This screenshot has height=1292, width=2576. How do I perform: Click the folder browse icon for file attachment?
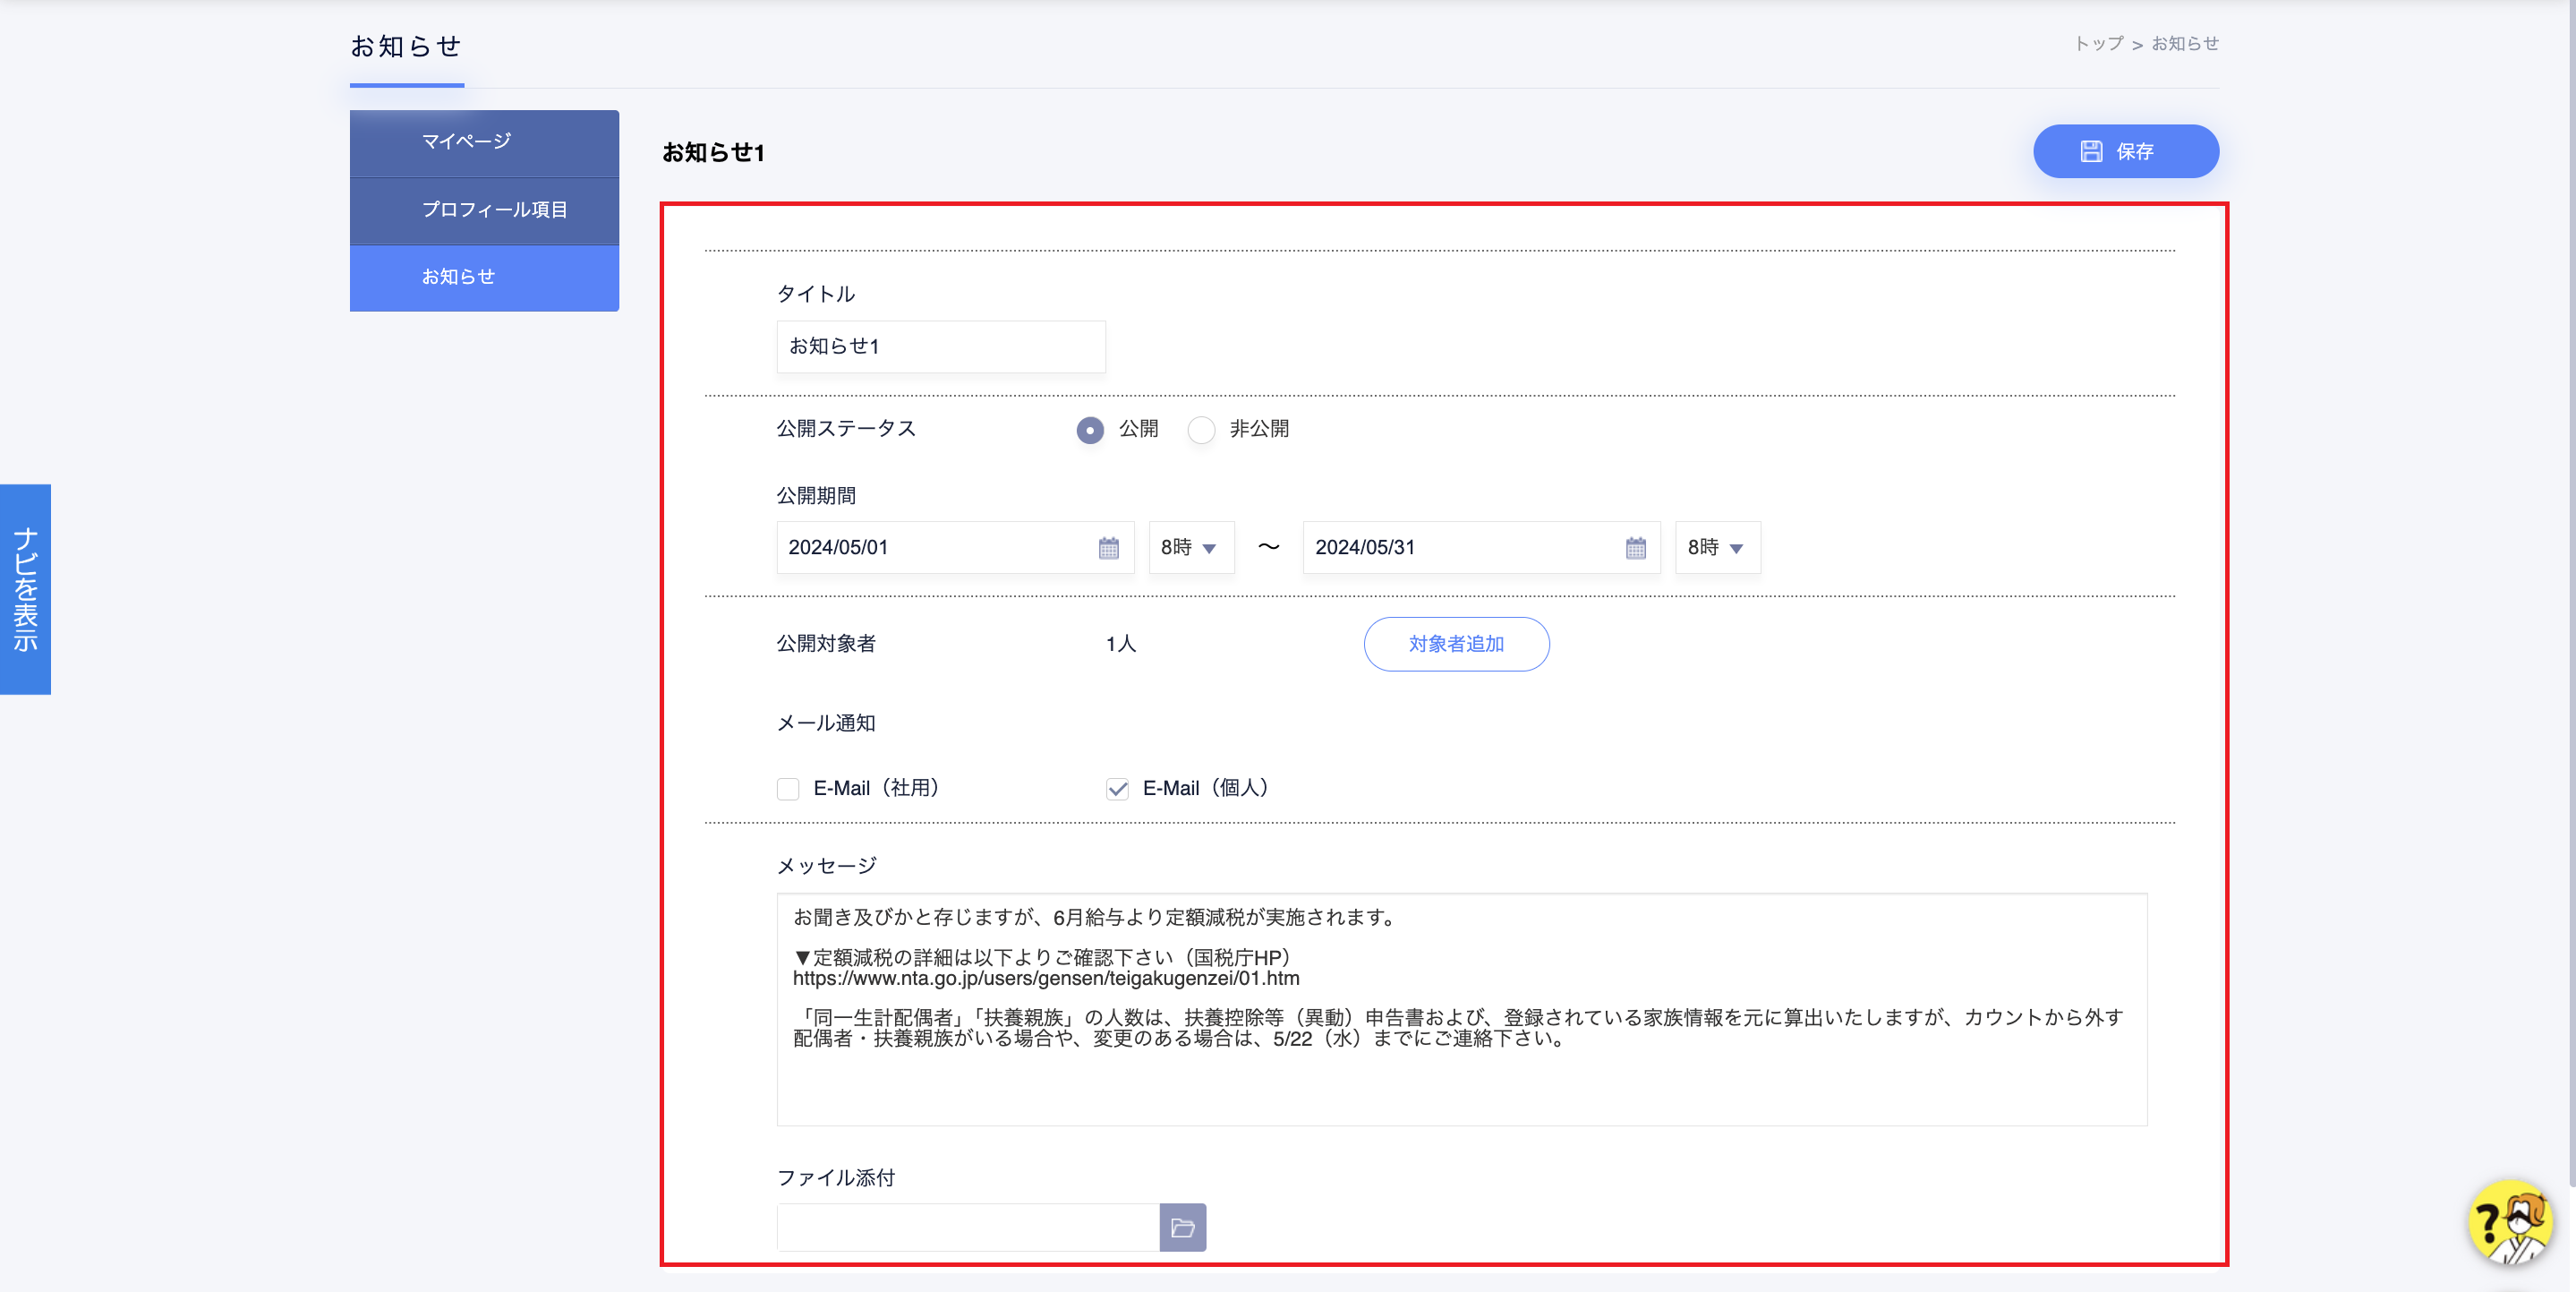click(x=1182, y=1227)
